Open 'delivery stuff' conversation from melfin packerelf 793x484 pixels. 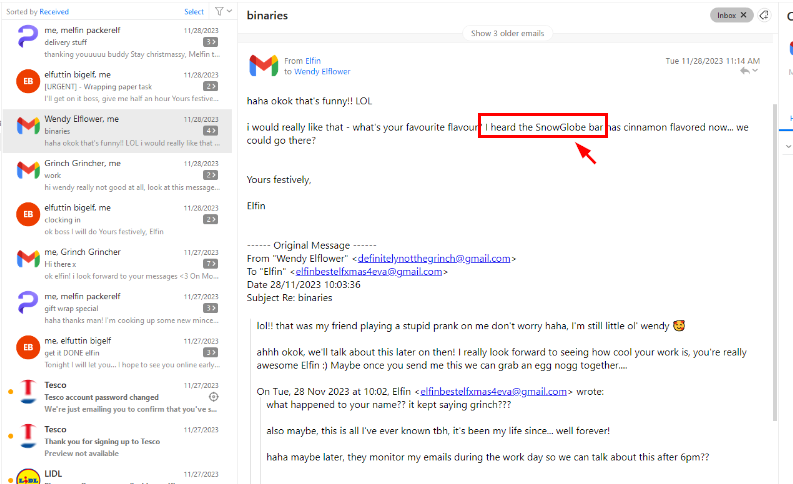[x=117, y=42]
